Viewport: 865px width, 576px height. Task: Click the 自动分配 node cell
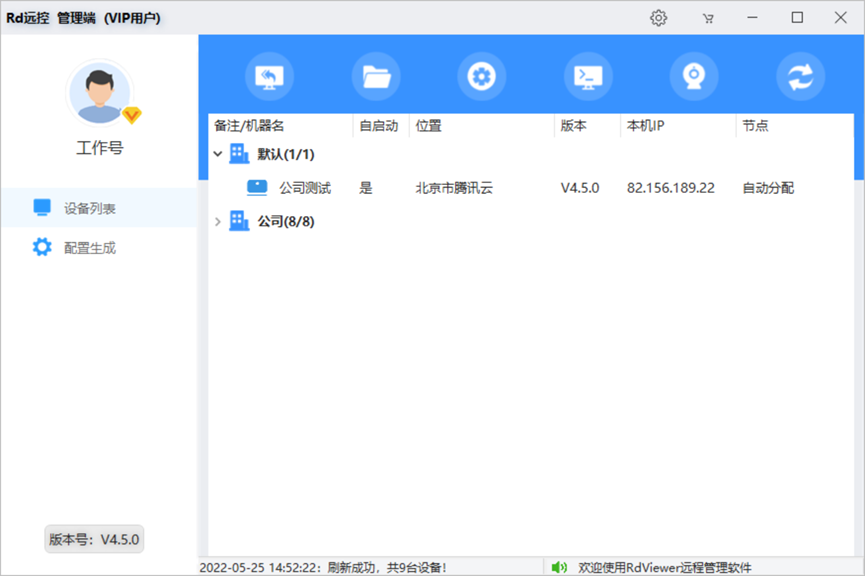[768, 188]
